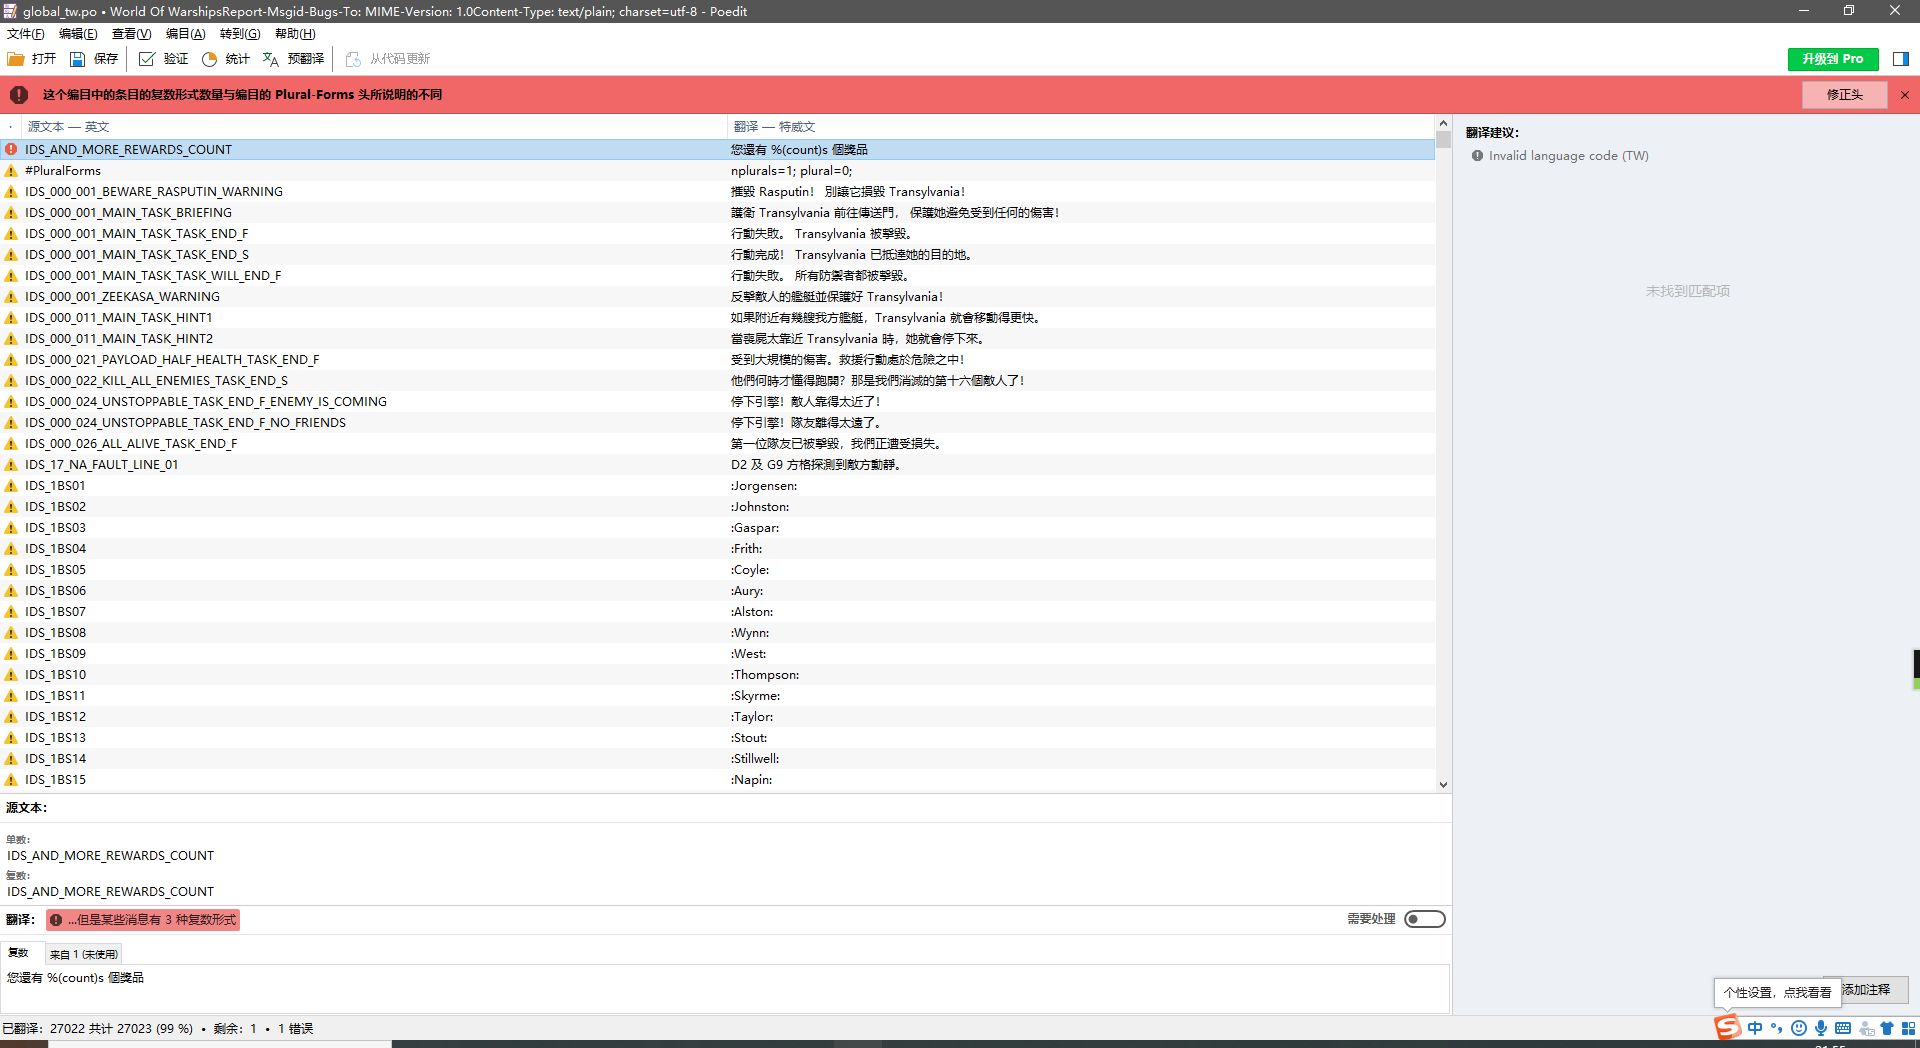Dismiss the red warning banner with X
The width and height of the screenshot is (1920, 1048).
click(1905, 95)
